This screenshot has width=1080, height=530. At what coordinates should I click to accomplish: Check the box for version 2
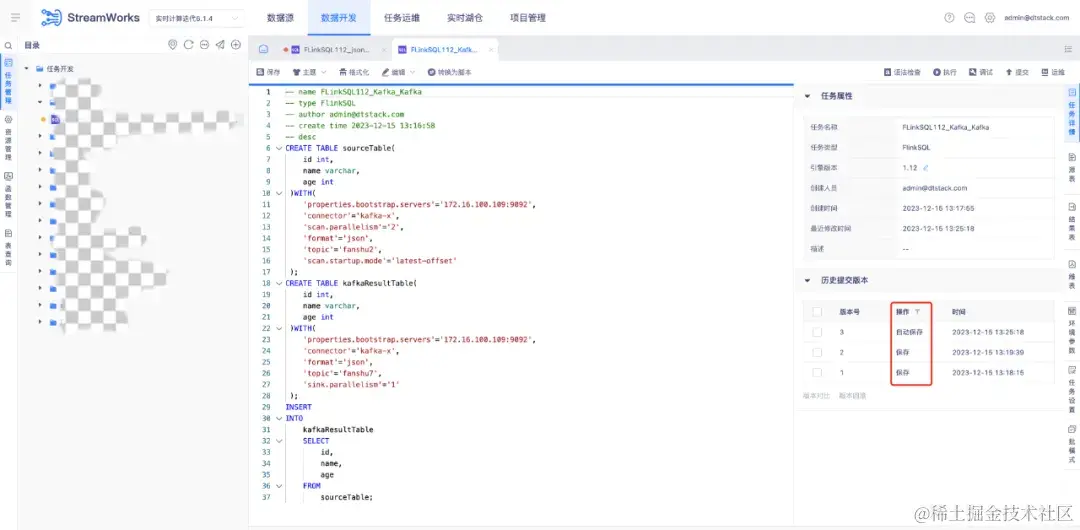817,352
